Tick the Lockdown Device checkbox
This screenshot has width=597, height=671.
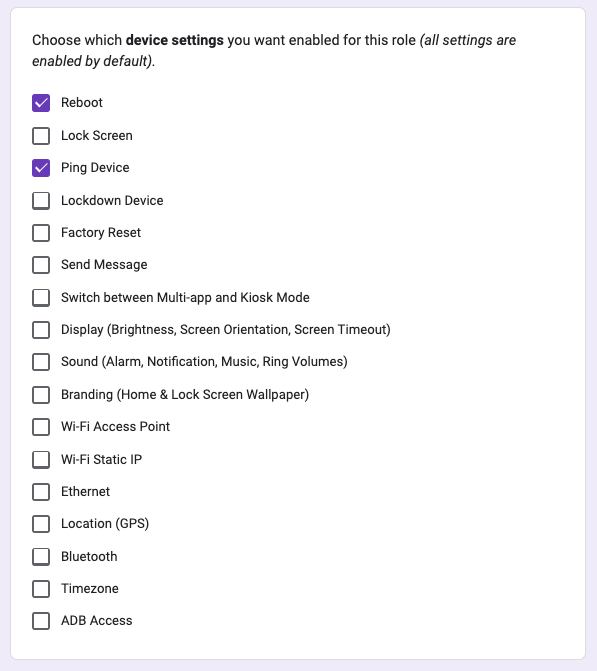pyautogui.click(x=41, y=201)
